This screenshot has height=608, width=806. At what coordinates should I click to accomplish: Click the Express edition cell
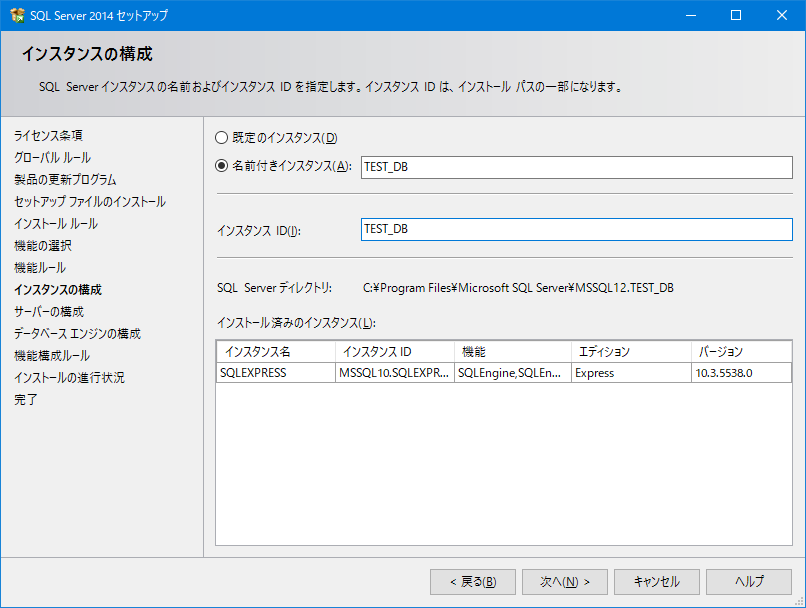click(631, 373)
